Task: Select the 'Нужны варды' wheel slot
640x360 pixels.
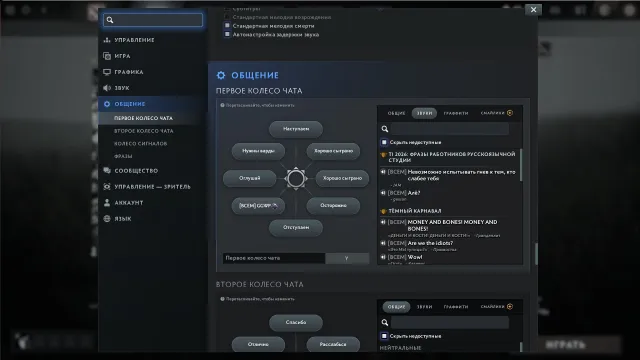Action: point(258,151)
